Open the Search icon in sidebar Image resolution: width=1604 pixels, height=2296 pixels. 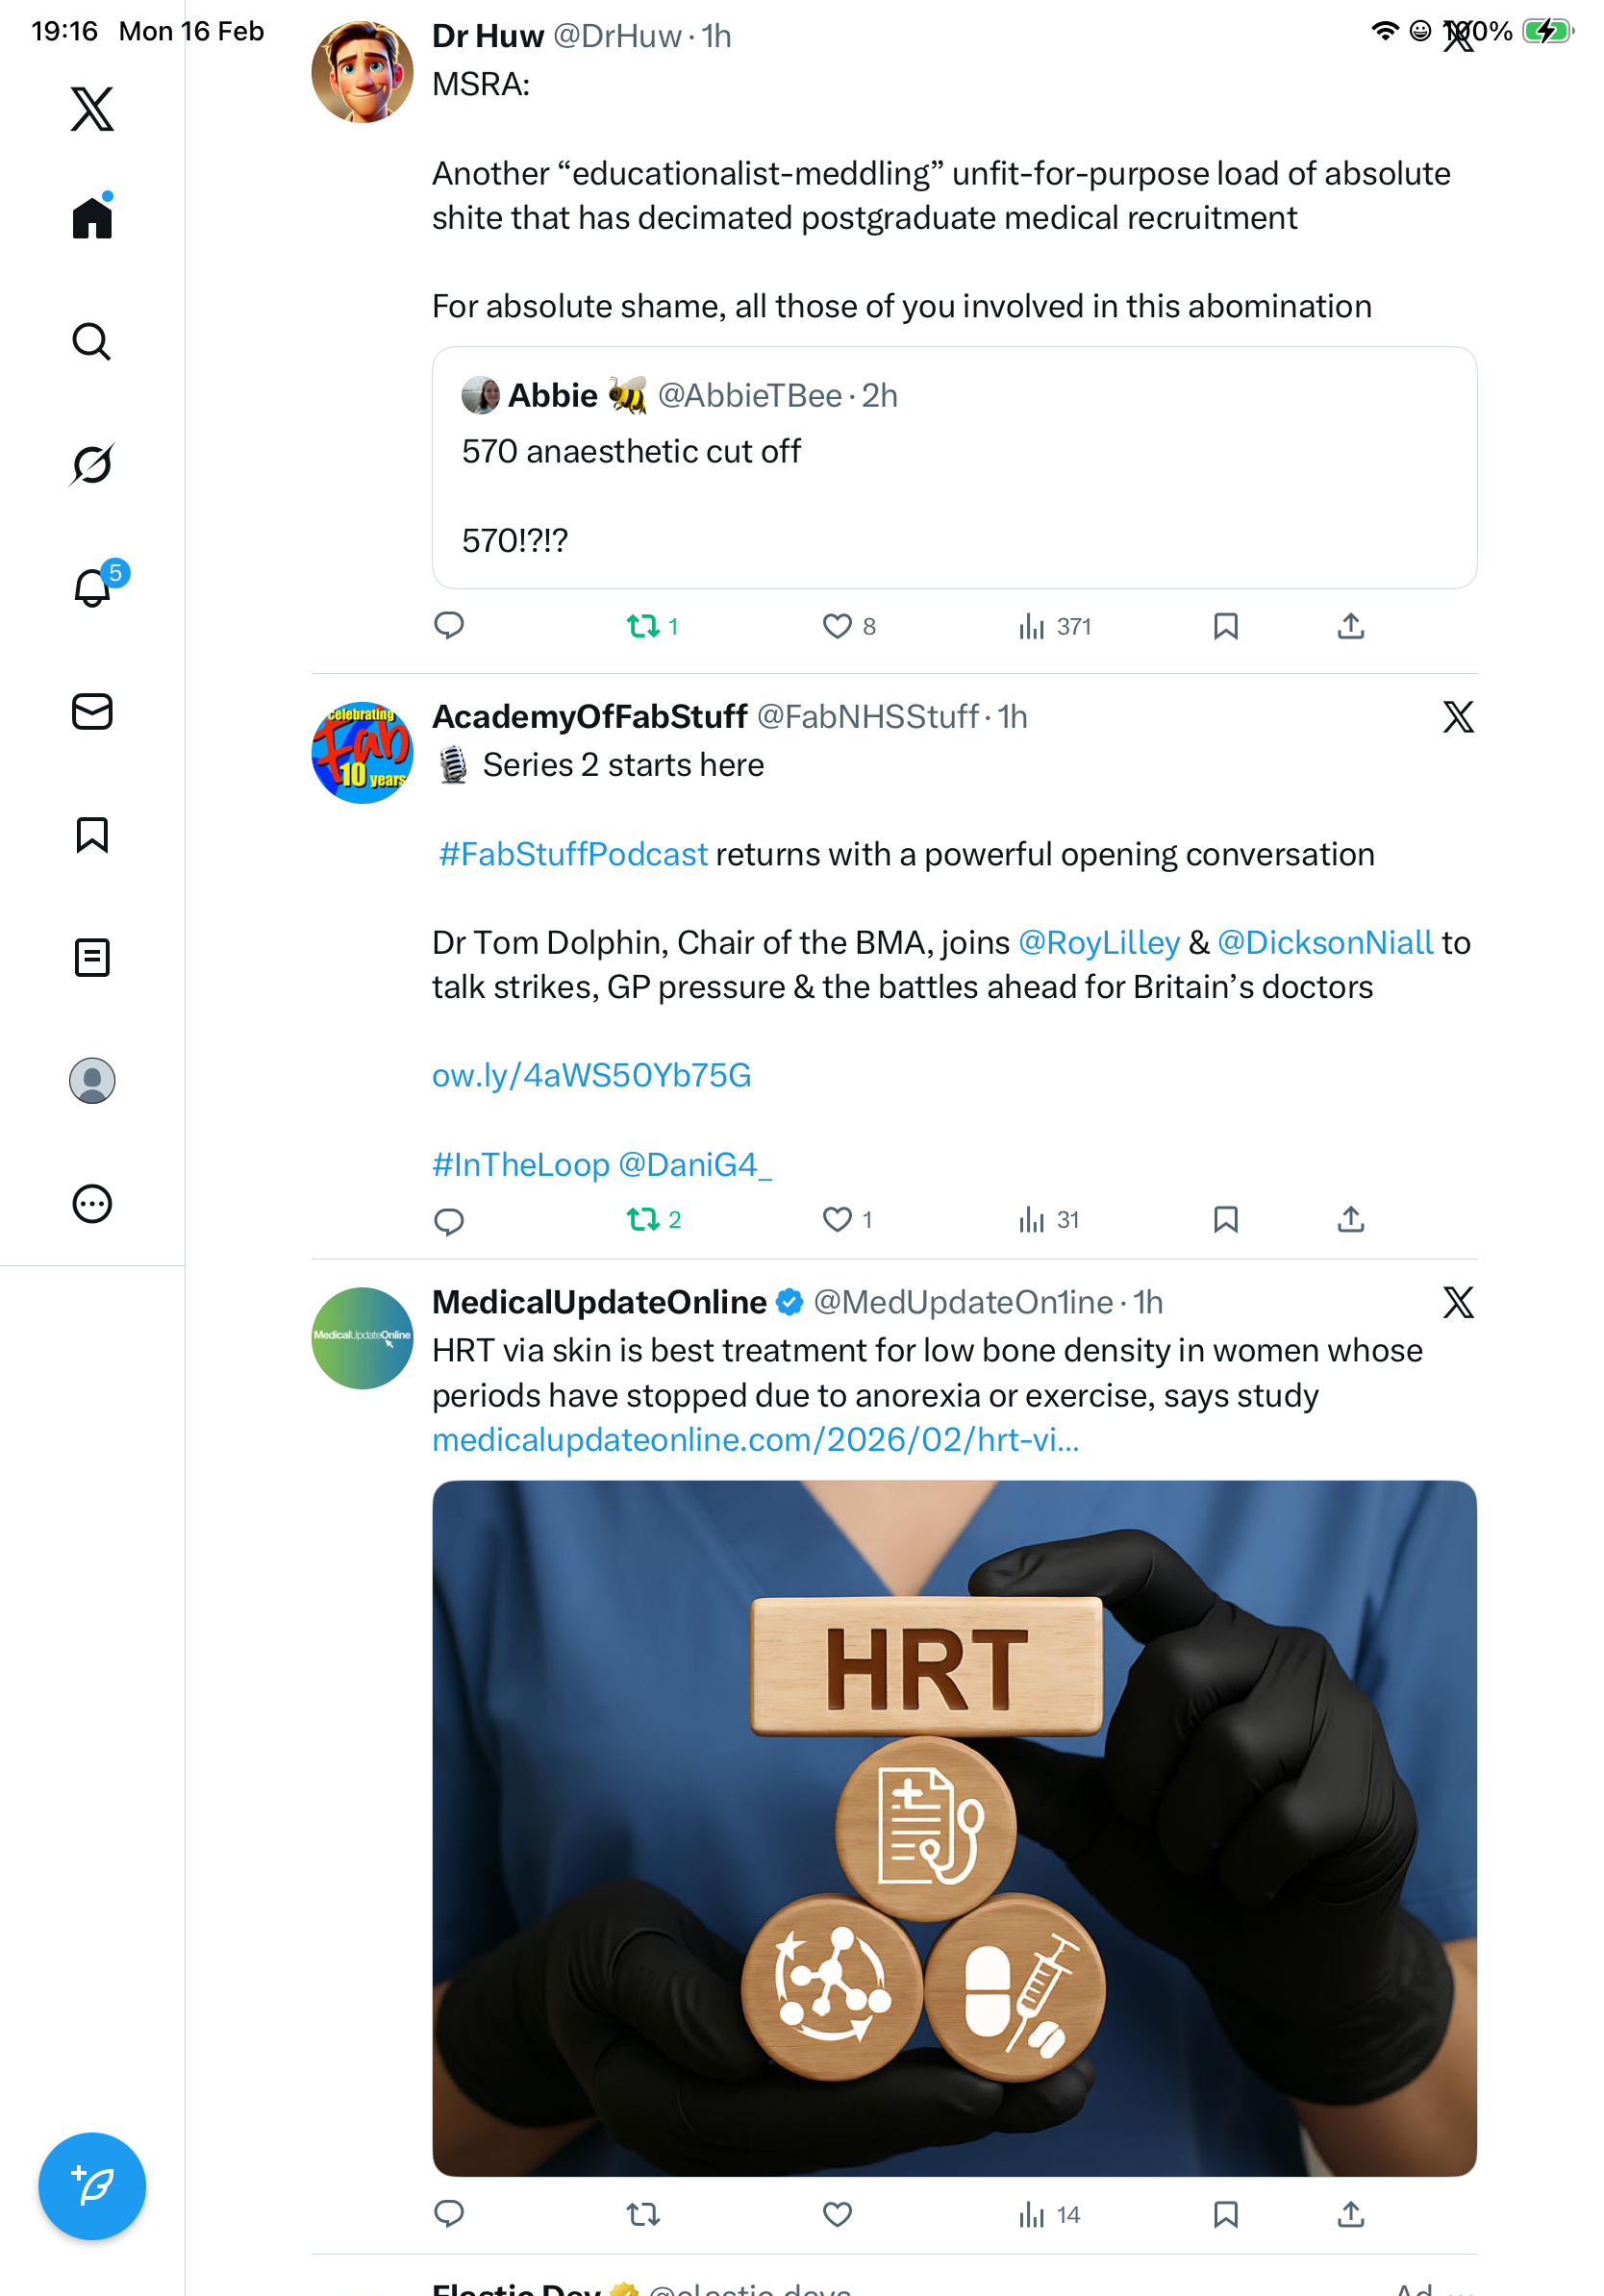pos(92,342)
